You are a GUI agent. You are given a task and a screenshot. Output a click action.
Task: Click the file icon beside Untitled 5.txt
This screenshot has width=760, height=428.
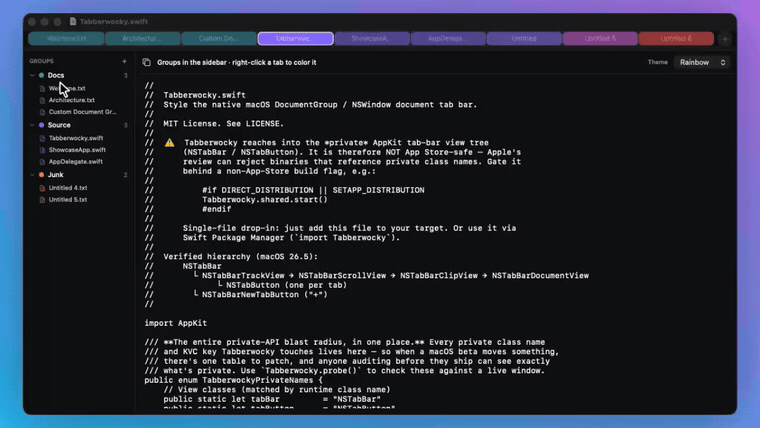pyautogui.click(x=42, y=200)
